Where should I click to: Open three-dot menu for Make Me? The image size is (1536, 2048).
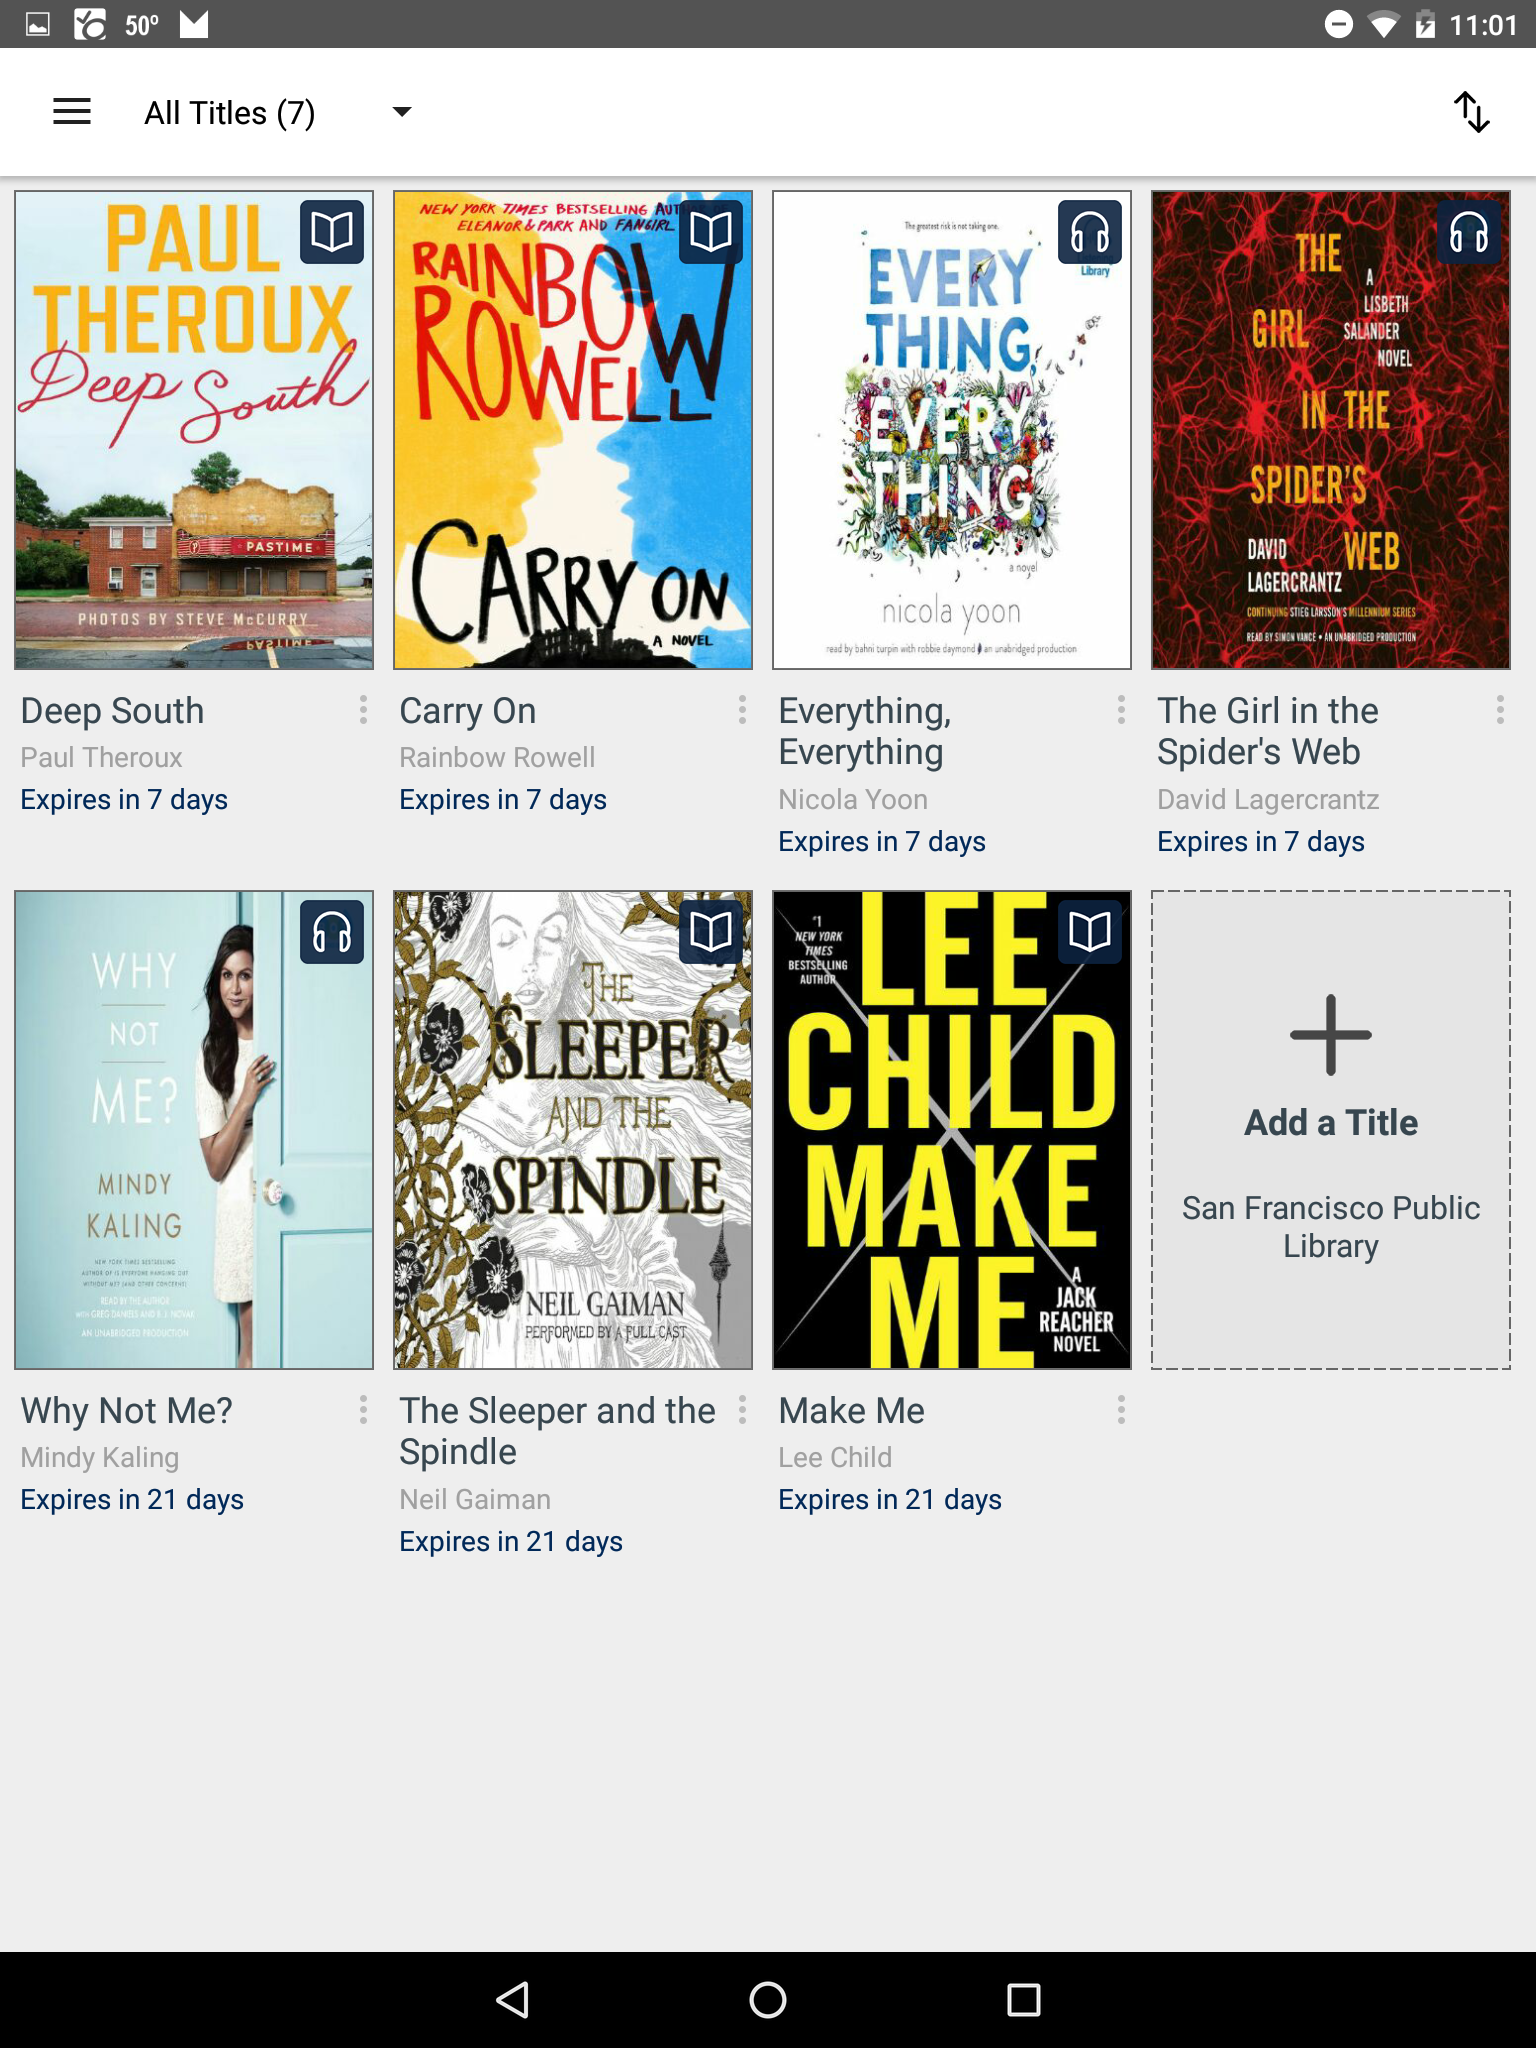[x=1121, y=1410]
